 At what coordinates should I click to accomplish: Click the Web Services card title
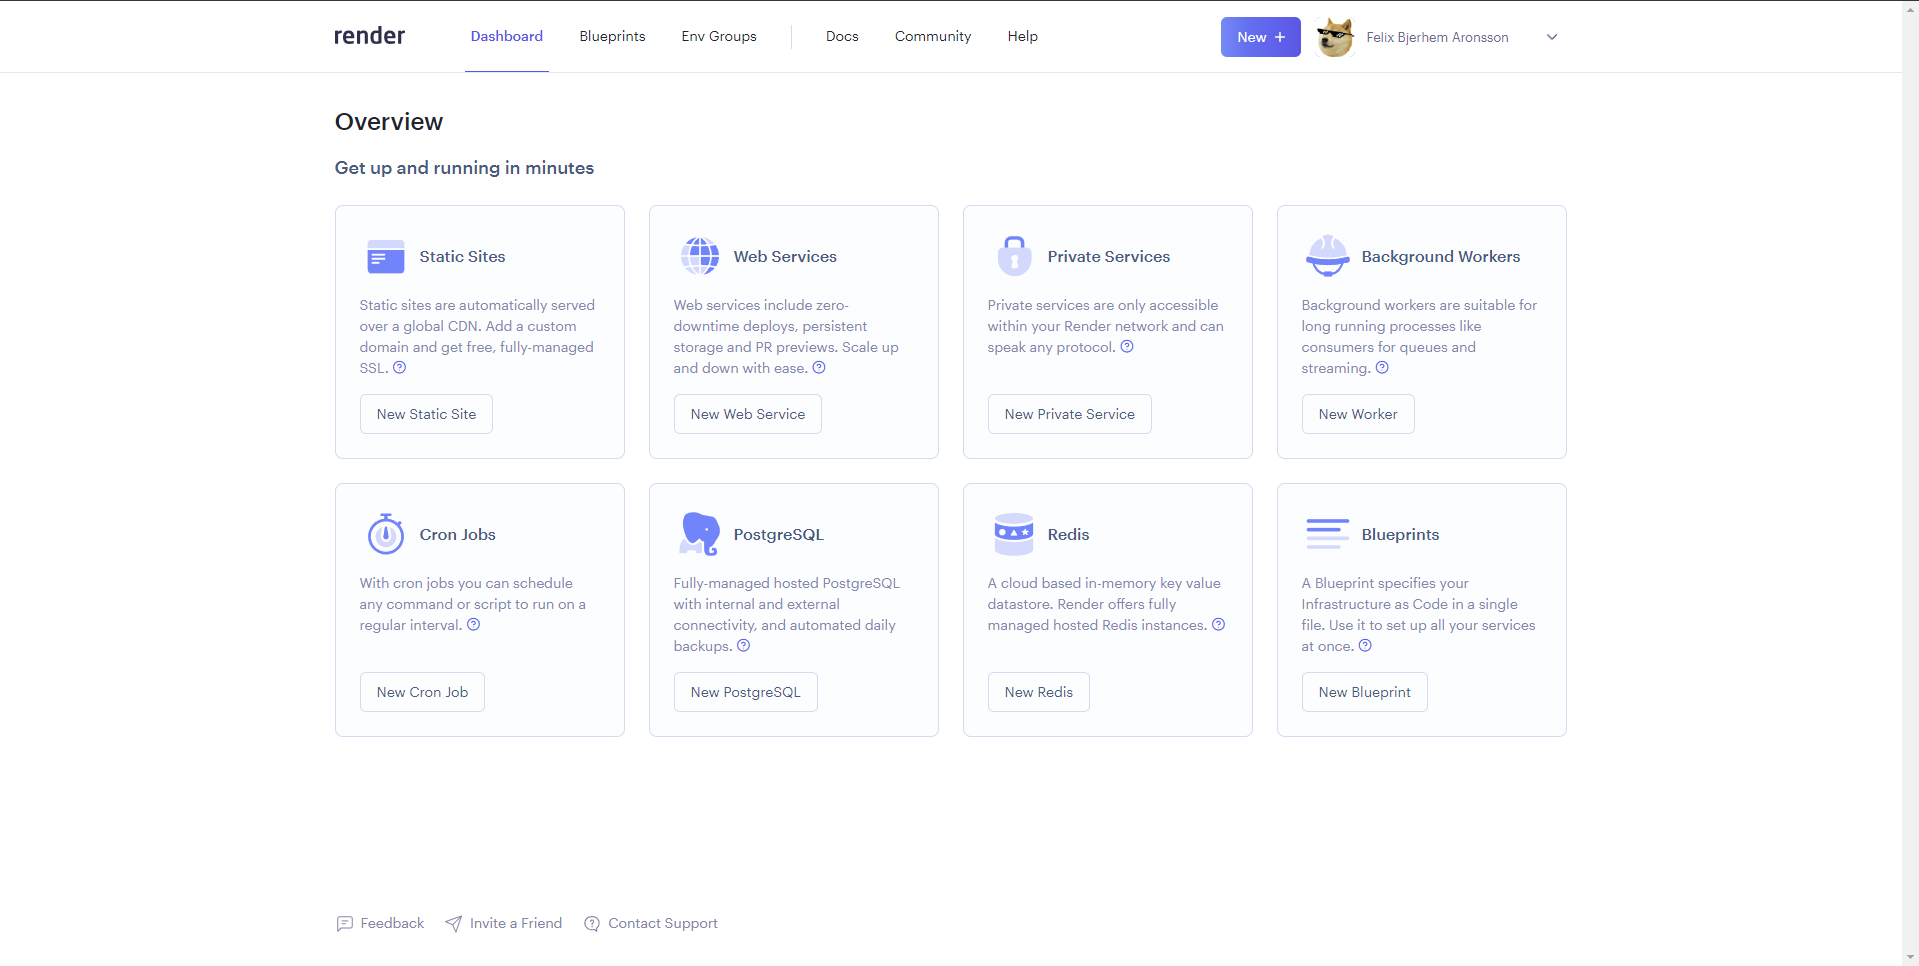(x=785, y=257)
